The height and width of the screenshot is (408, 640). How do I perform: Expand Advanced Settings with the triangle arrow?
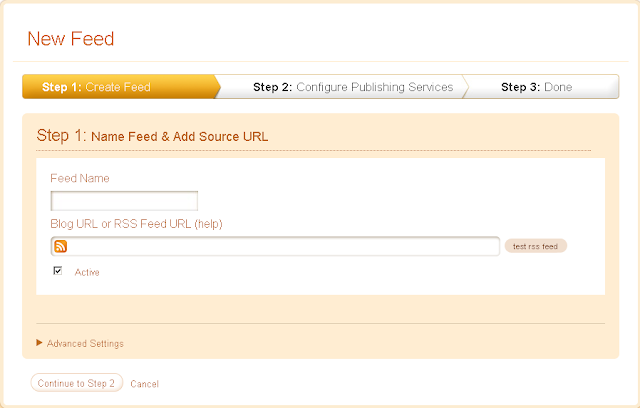pos(39,342)
